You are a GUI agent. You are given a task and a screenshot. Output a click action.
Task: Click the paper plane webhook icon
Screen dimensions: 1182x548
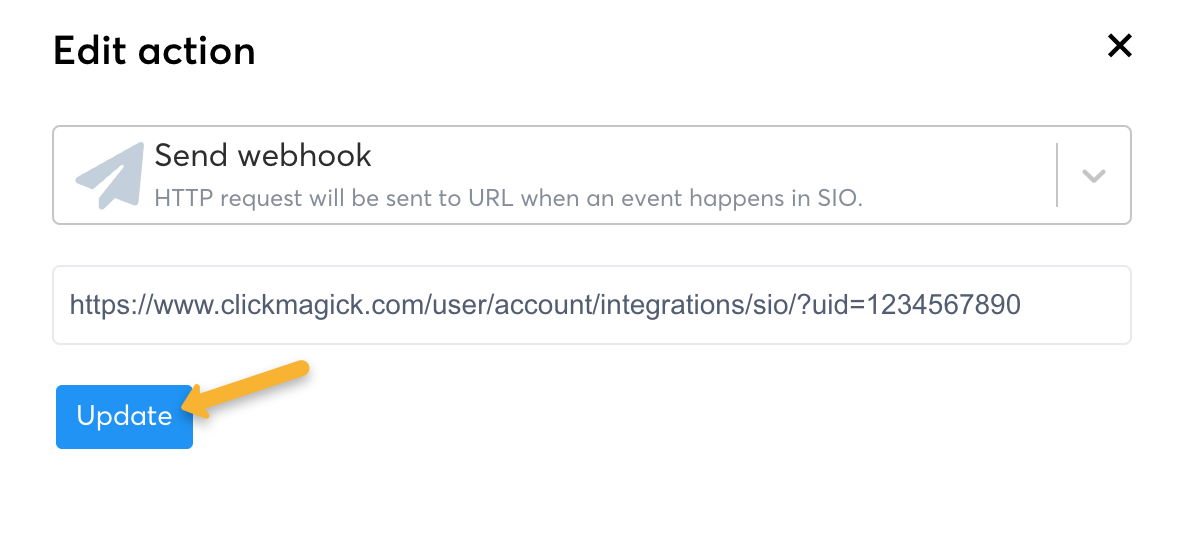tap(110, 175)
